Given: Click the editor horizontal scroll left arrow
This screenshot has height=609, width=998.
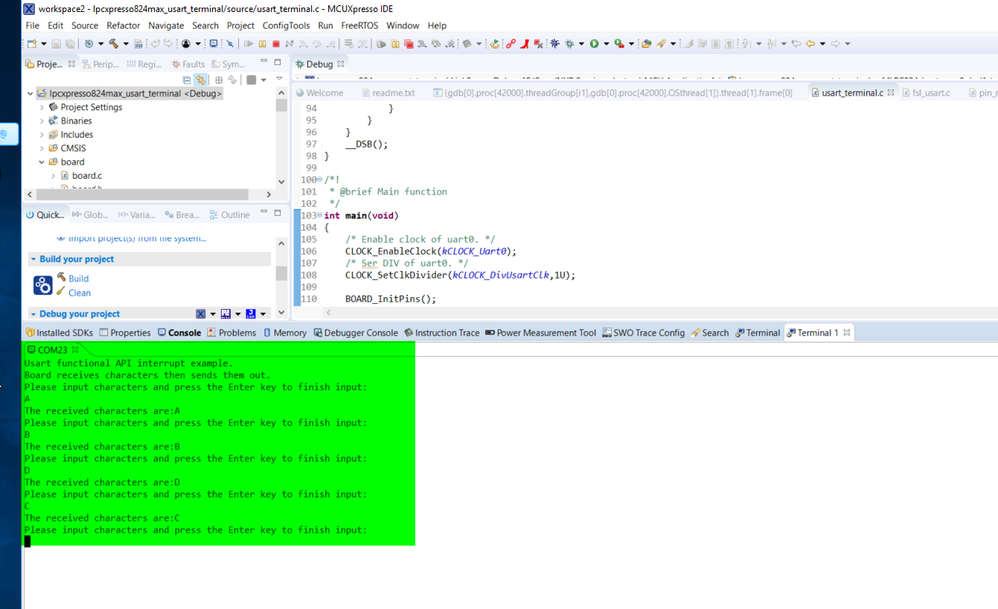Looking at the screenshot, I should tap(328, 312).
